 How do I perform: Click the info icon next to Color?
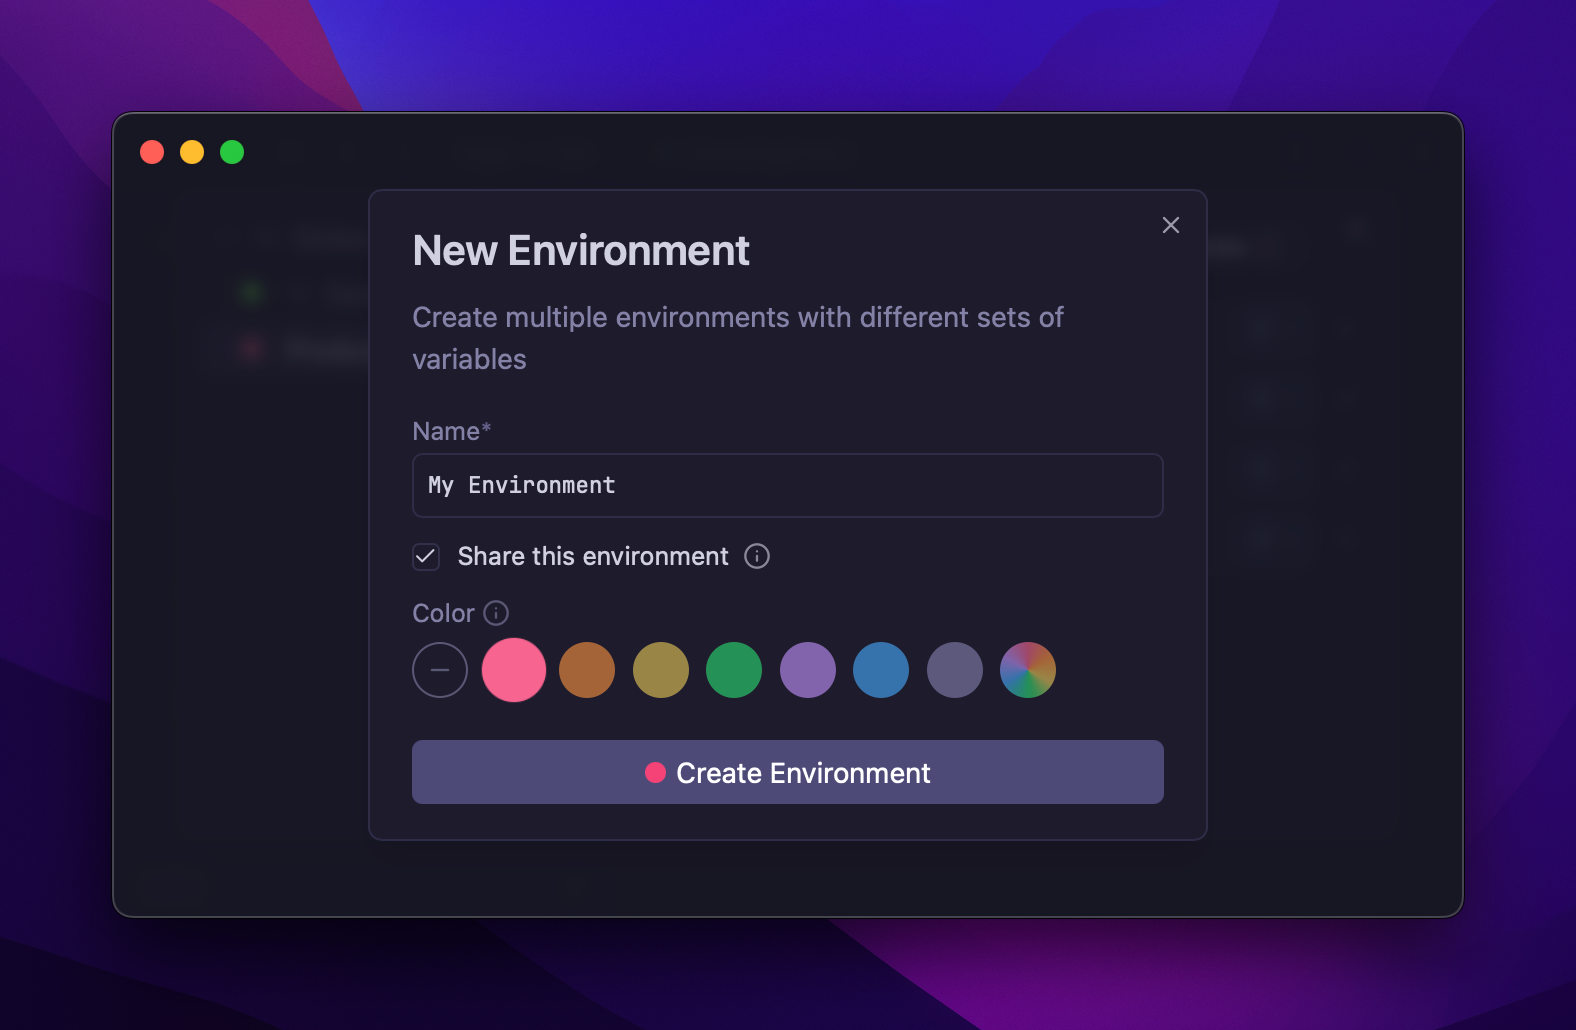496,613
